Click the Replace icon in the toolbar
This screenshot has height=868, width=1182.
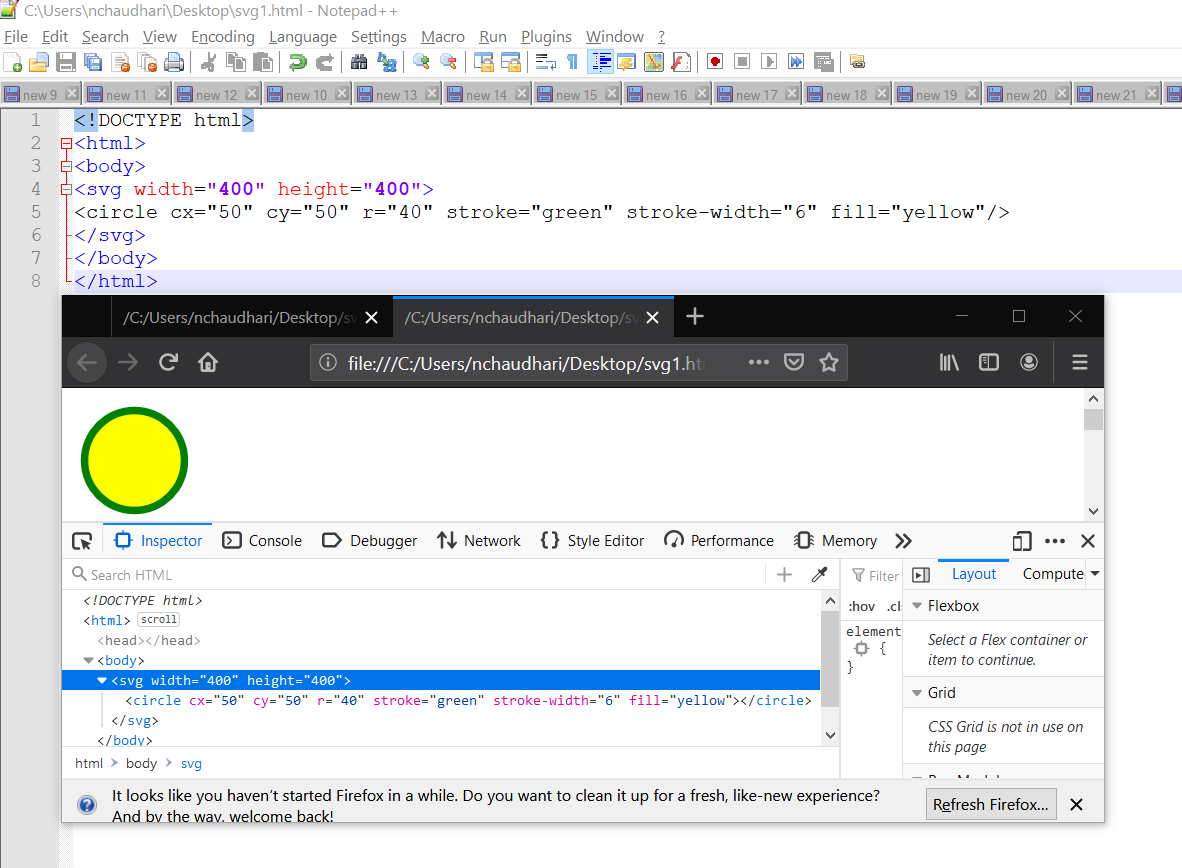pos(387,62)
